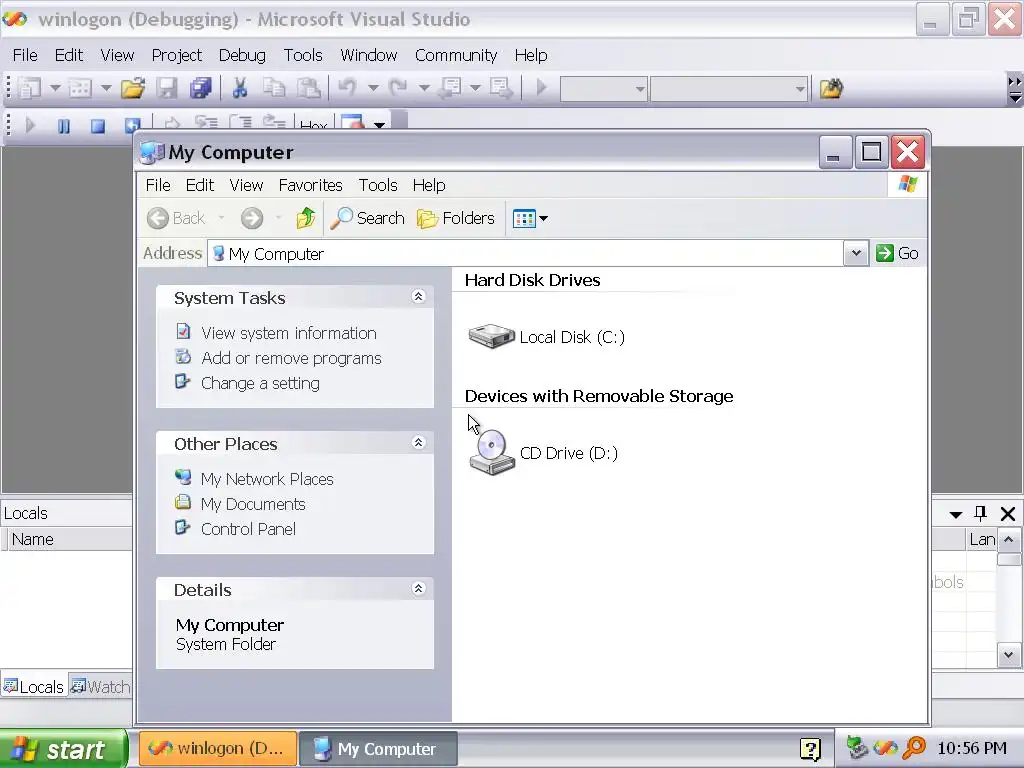Click the Redo arrow icon
1024x768 pixels.
[398, 87]
